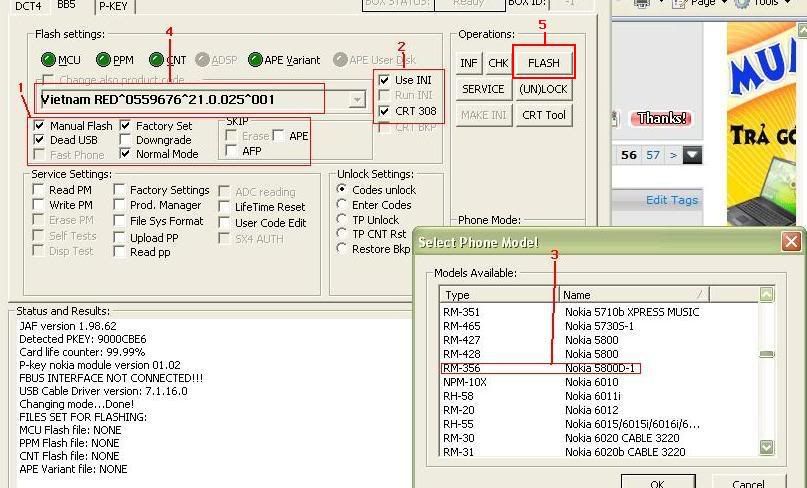This screenshot has width=807, height=488.
Task: Select the Enter Codes radio button
Action: click(x=341, y=204)
